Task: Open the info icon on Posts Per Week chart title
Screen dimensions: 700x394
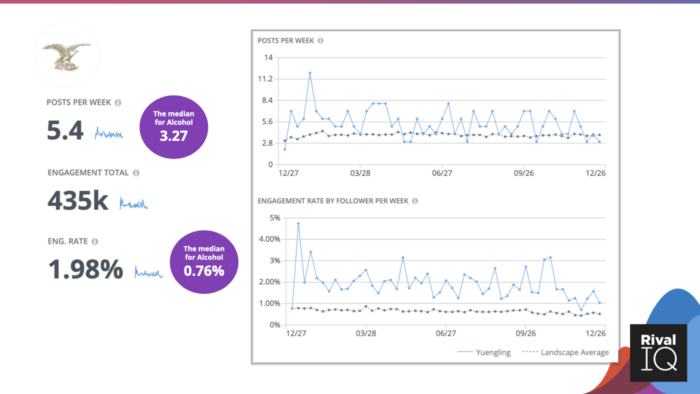Action: pos(321,41)
